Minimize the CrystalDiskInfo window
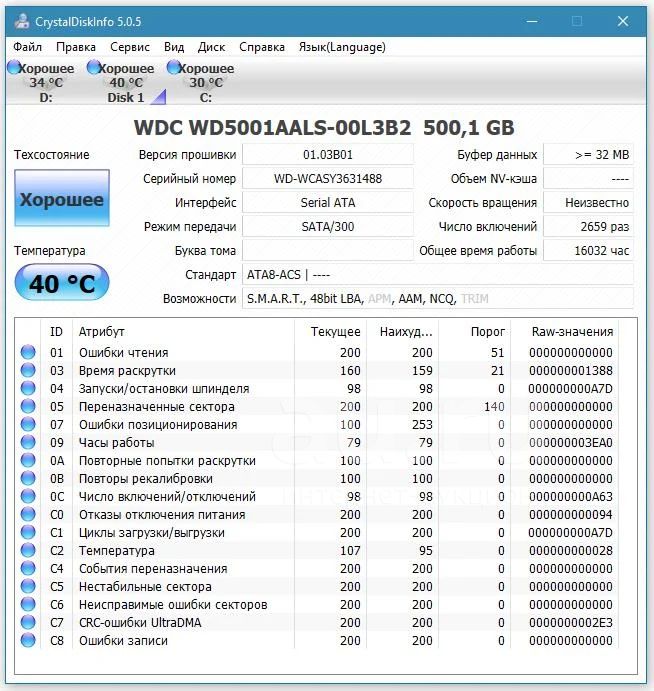The width and height of the screenshot is (654, 691). (x=532, y=21)
